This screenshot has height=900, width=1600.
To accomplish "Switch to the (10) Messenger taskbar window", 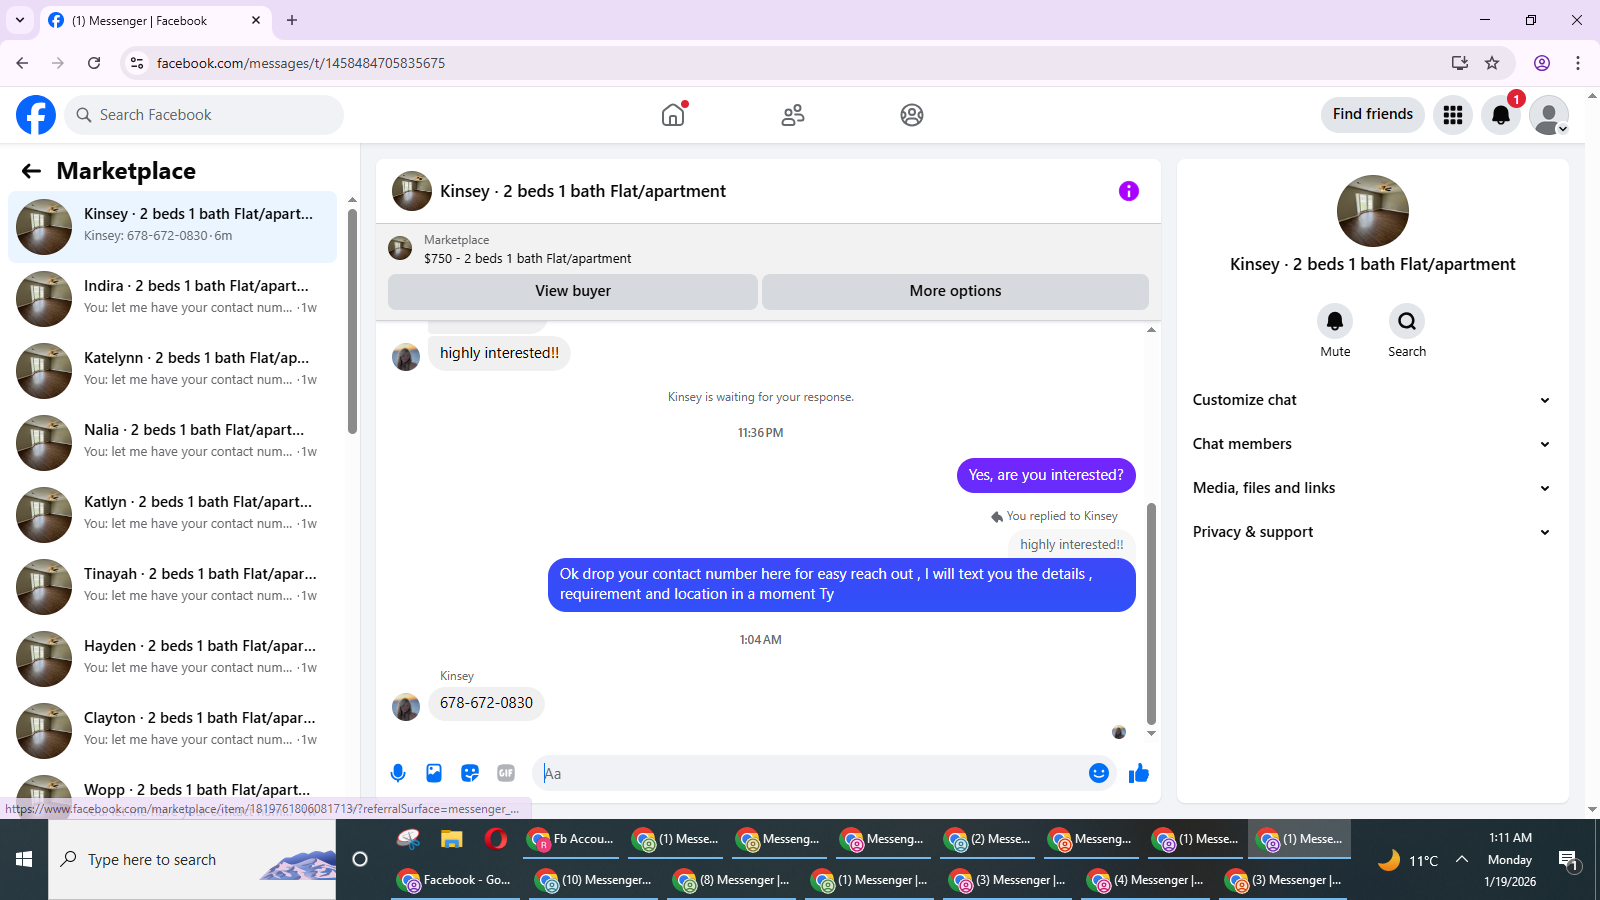I will [594, 880].
